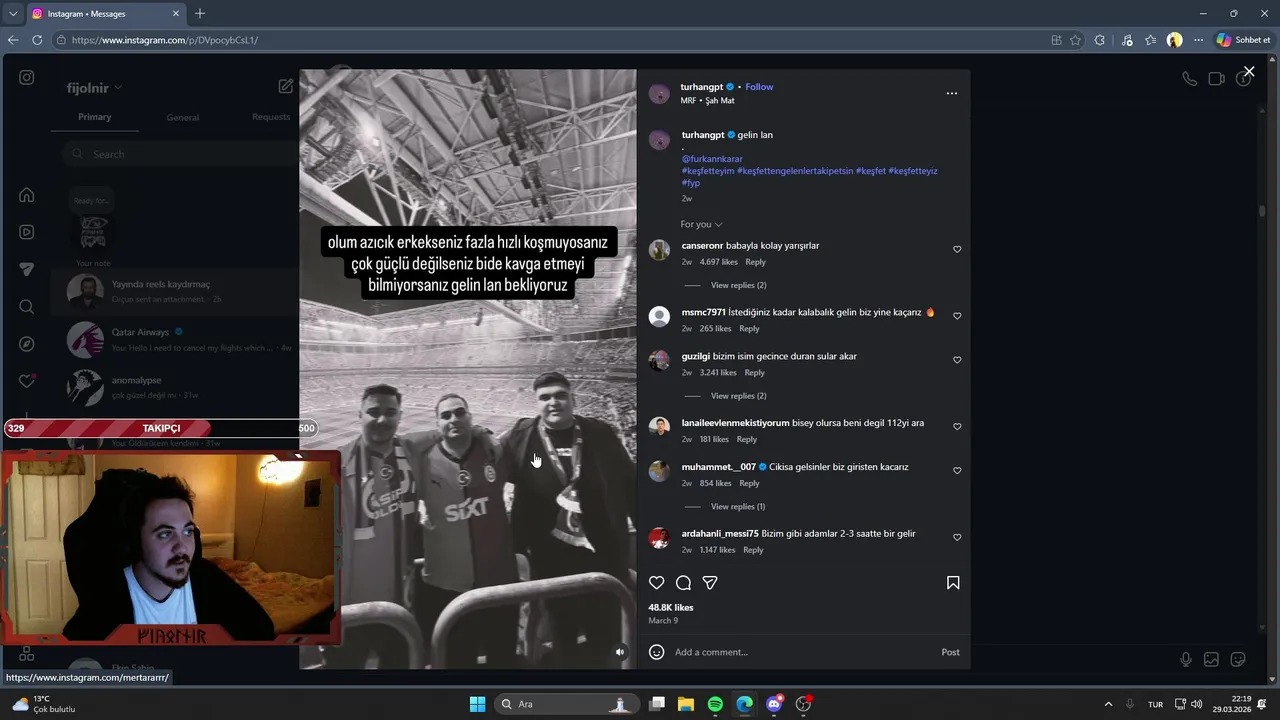This screenshot has height=720, width=1280.
Task: Like the post with heart icon
Action: click(x=656, y=583)
